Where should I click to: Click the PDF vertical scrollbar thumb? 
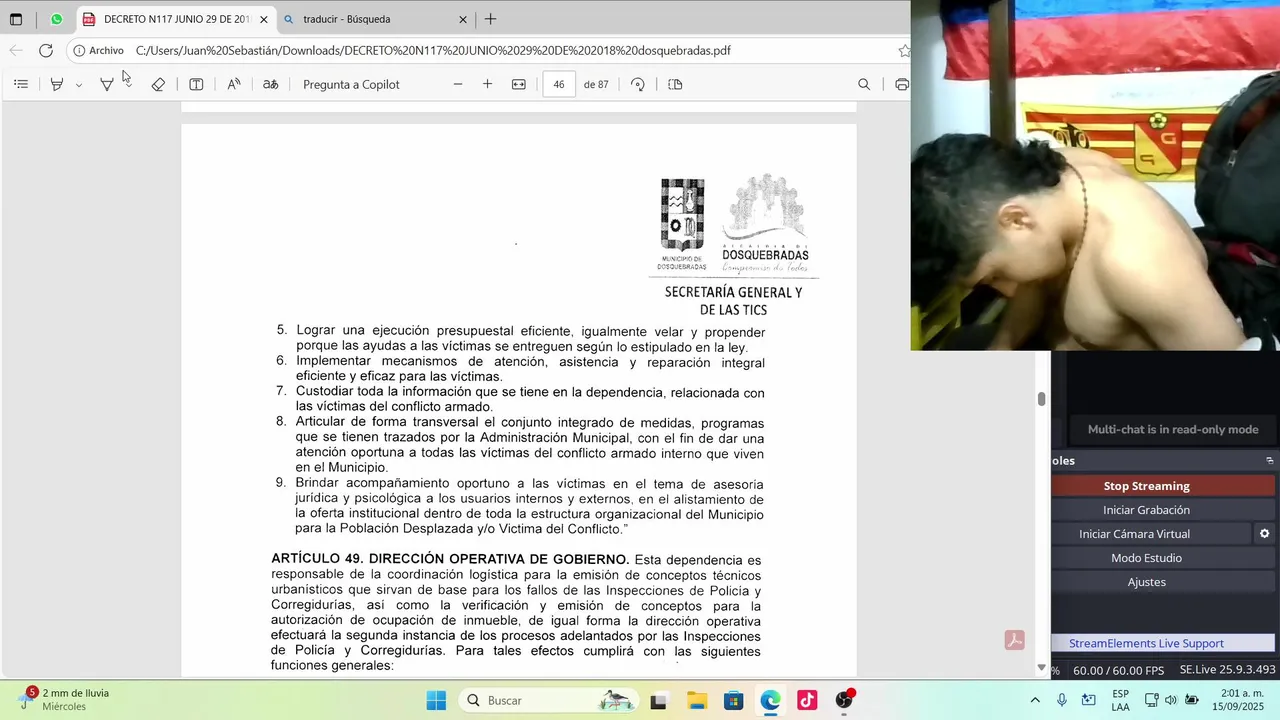click(x=1041, y=399)
